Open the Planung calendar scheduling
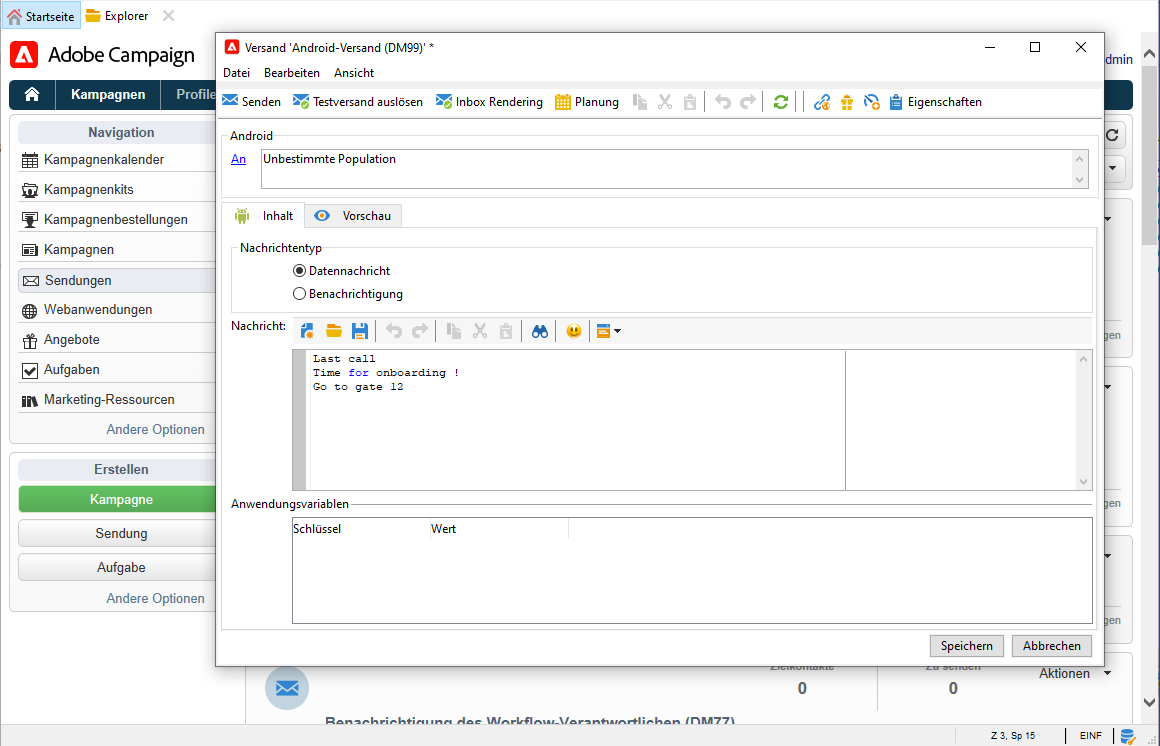1160x746 pixels. pos(587,101)
